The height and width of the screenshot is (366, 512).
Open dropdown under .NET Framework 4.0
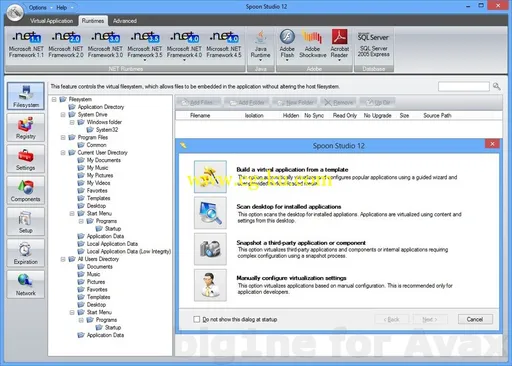(x=184, y=60)
